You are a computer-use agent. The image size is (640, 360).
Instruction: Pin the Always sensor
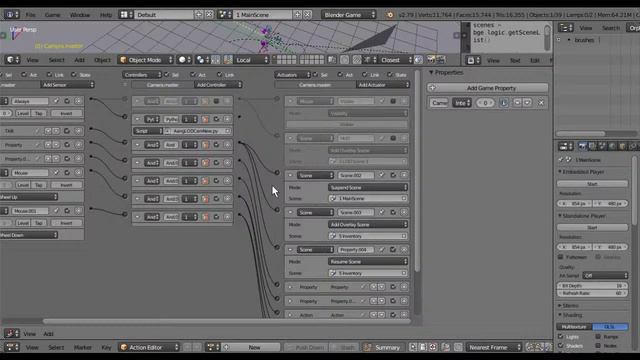(56, 101)
